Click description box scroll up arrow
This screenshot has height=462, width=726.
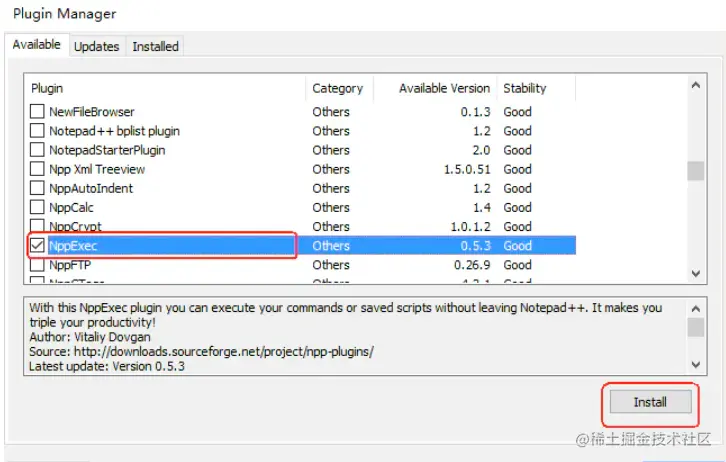click(x=695, y=308)
